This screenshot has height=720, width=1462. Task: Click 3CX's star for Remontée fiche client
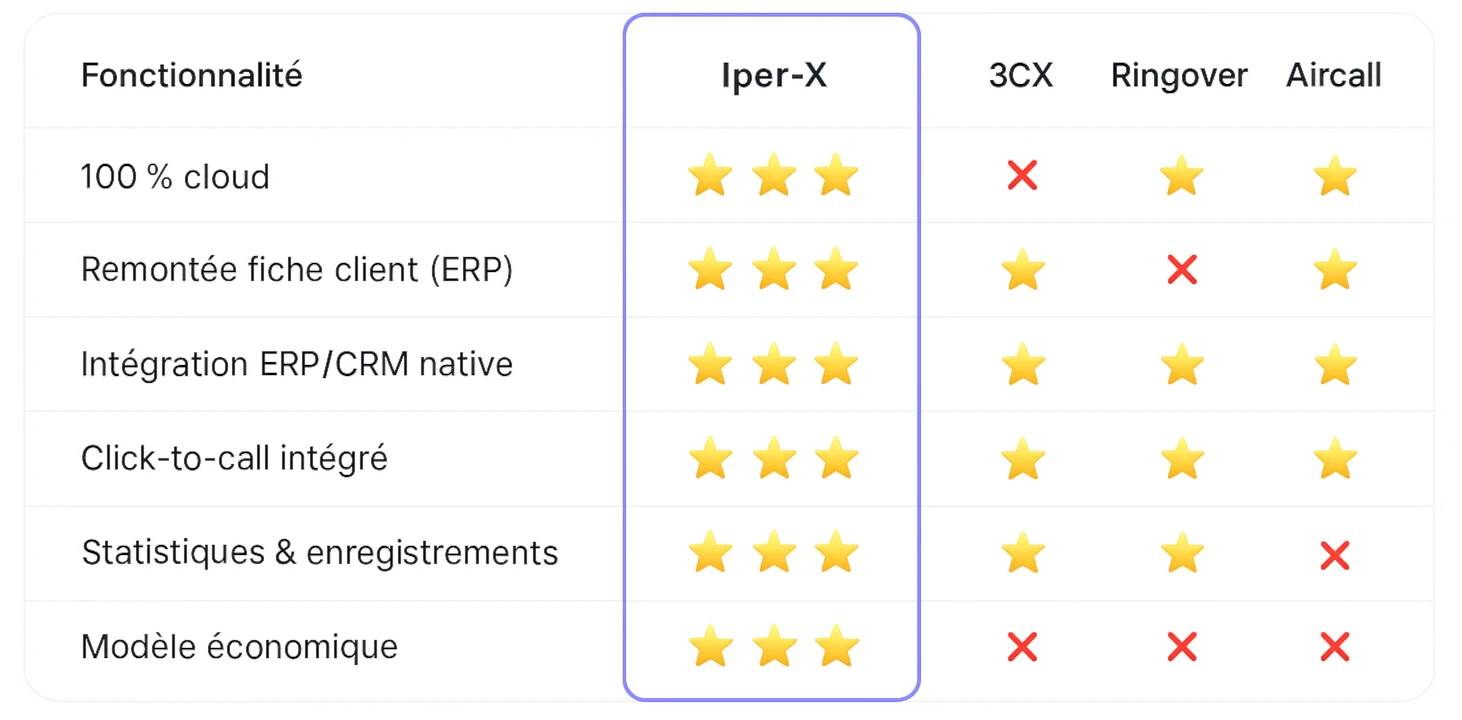pyautogui.click(x=1023, y=270)
